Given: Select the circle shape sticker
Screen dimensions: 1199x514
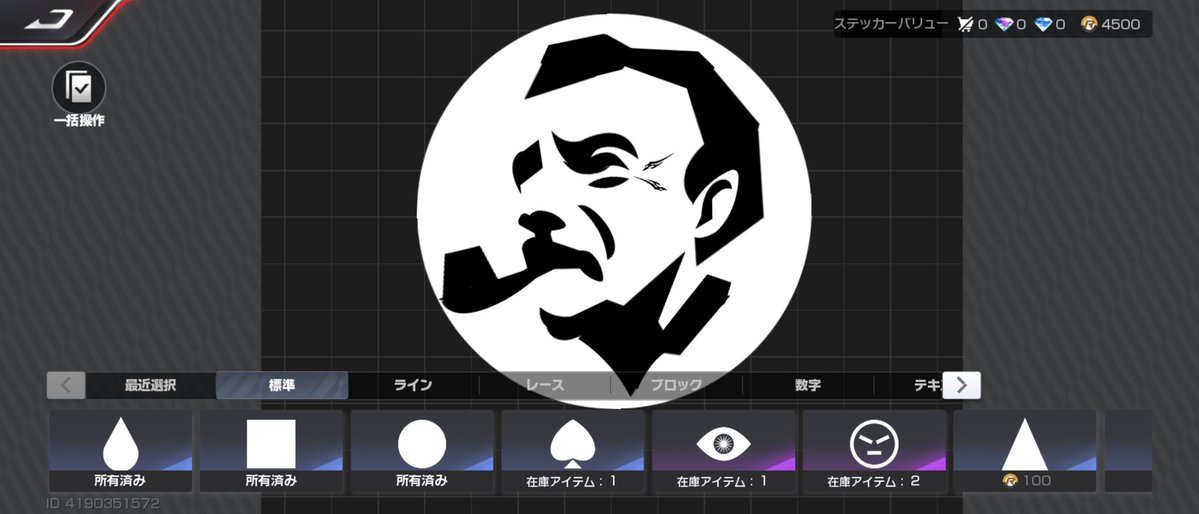Looking at the screenshot, I should click(x=421, y=451).
